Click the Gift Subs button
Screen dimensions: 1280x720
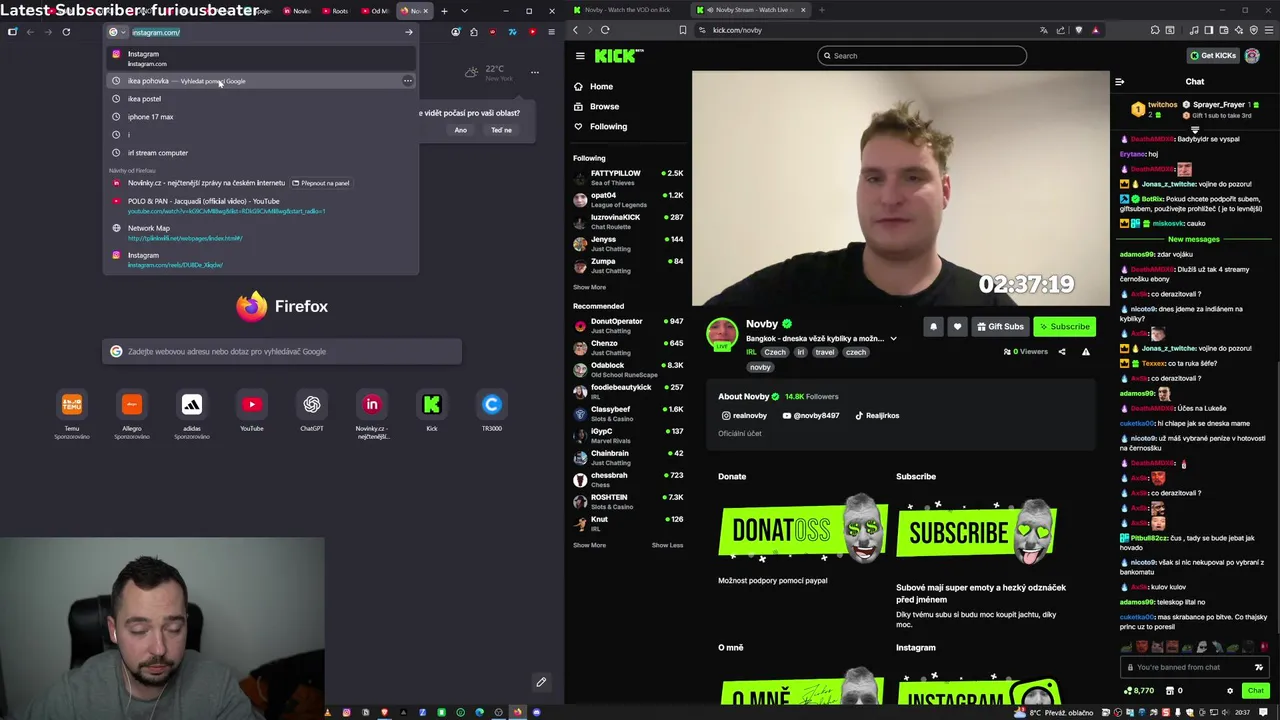click(x=1000, y=327)
